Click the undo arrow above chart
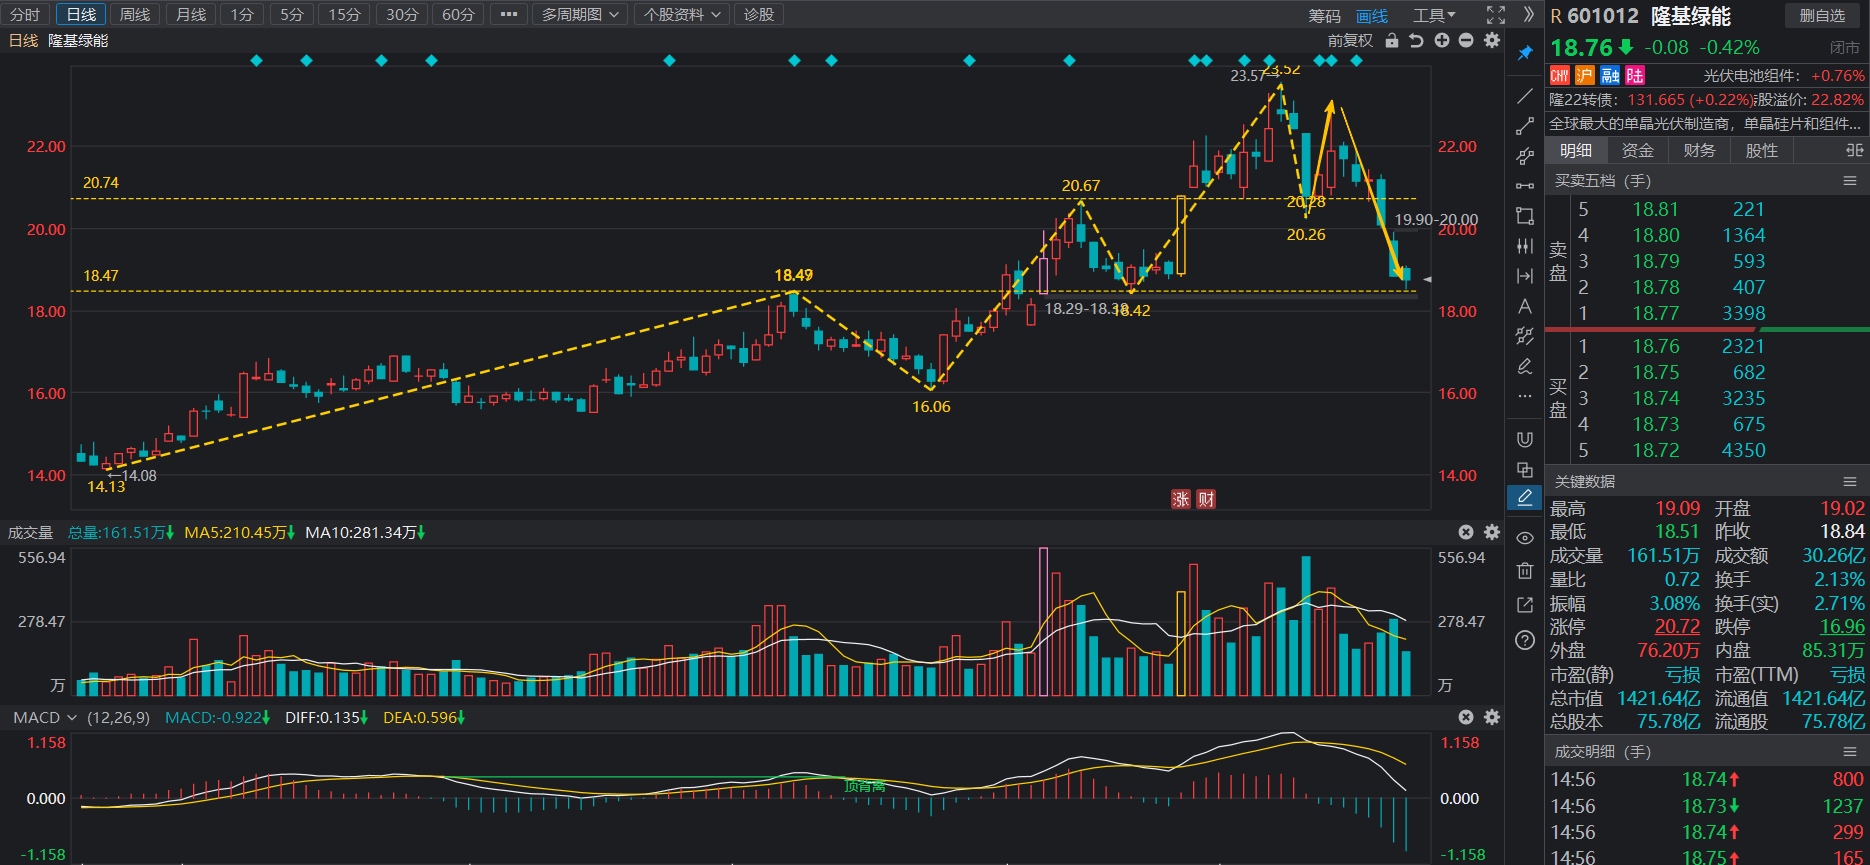Screen dimensions: 1870x865 click(x=1416, y=41)
